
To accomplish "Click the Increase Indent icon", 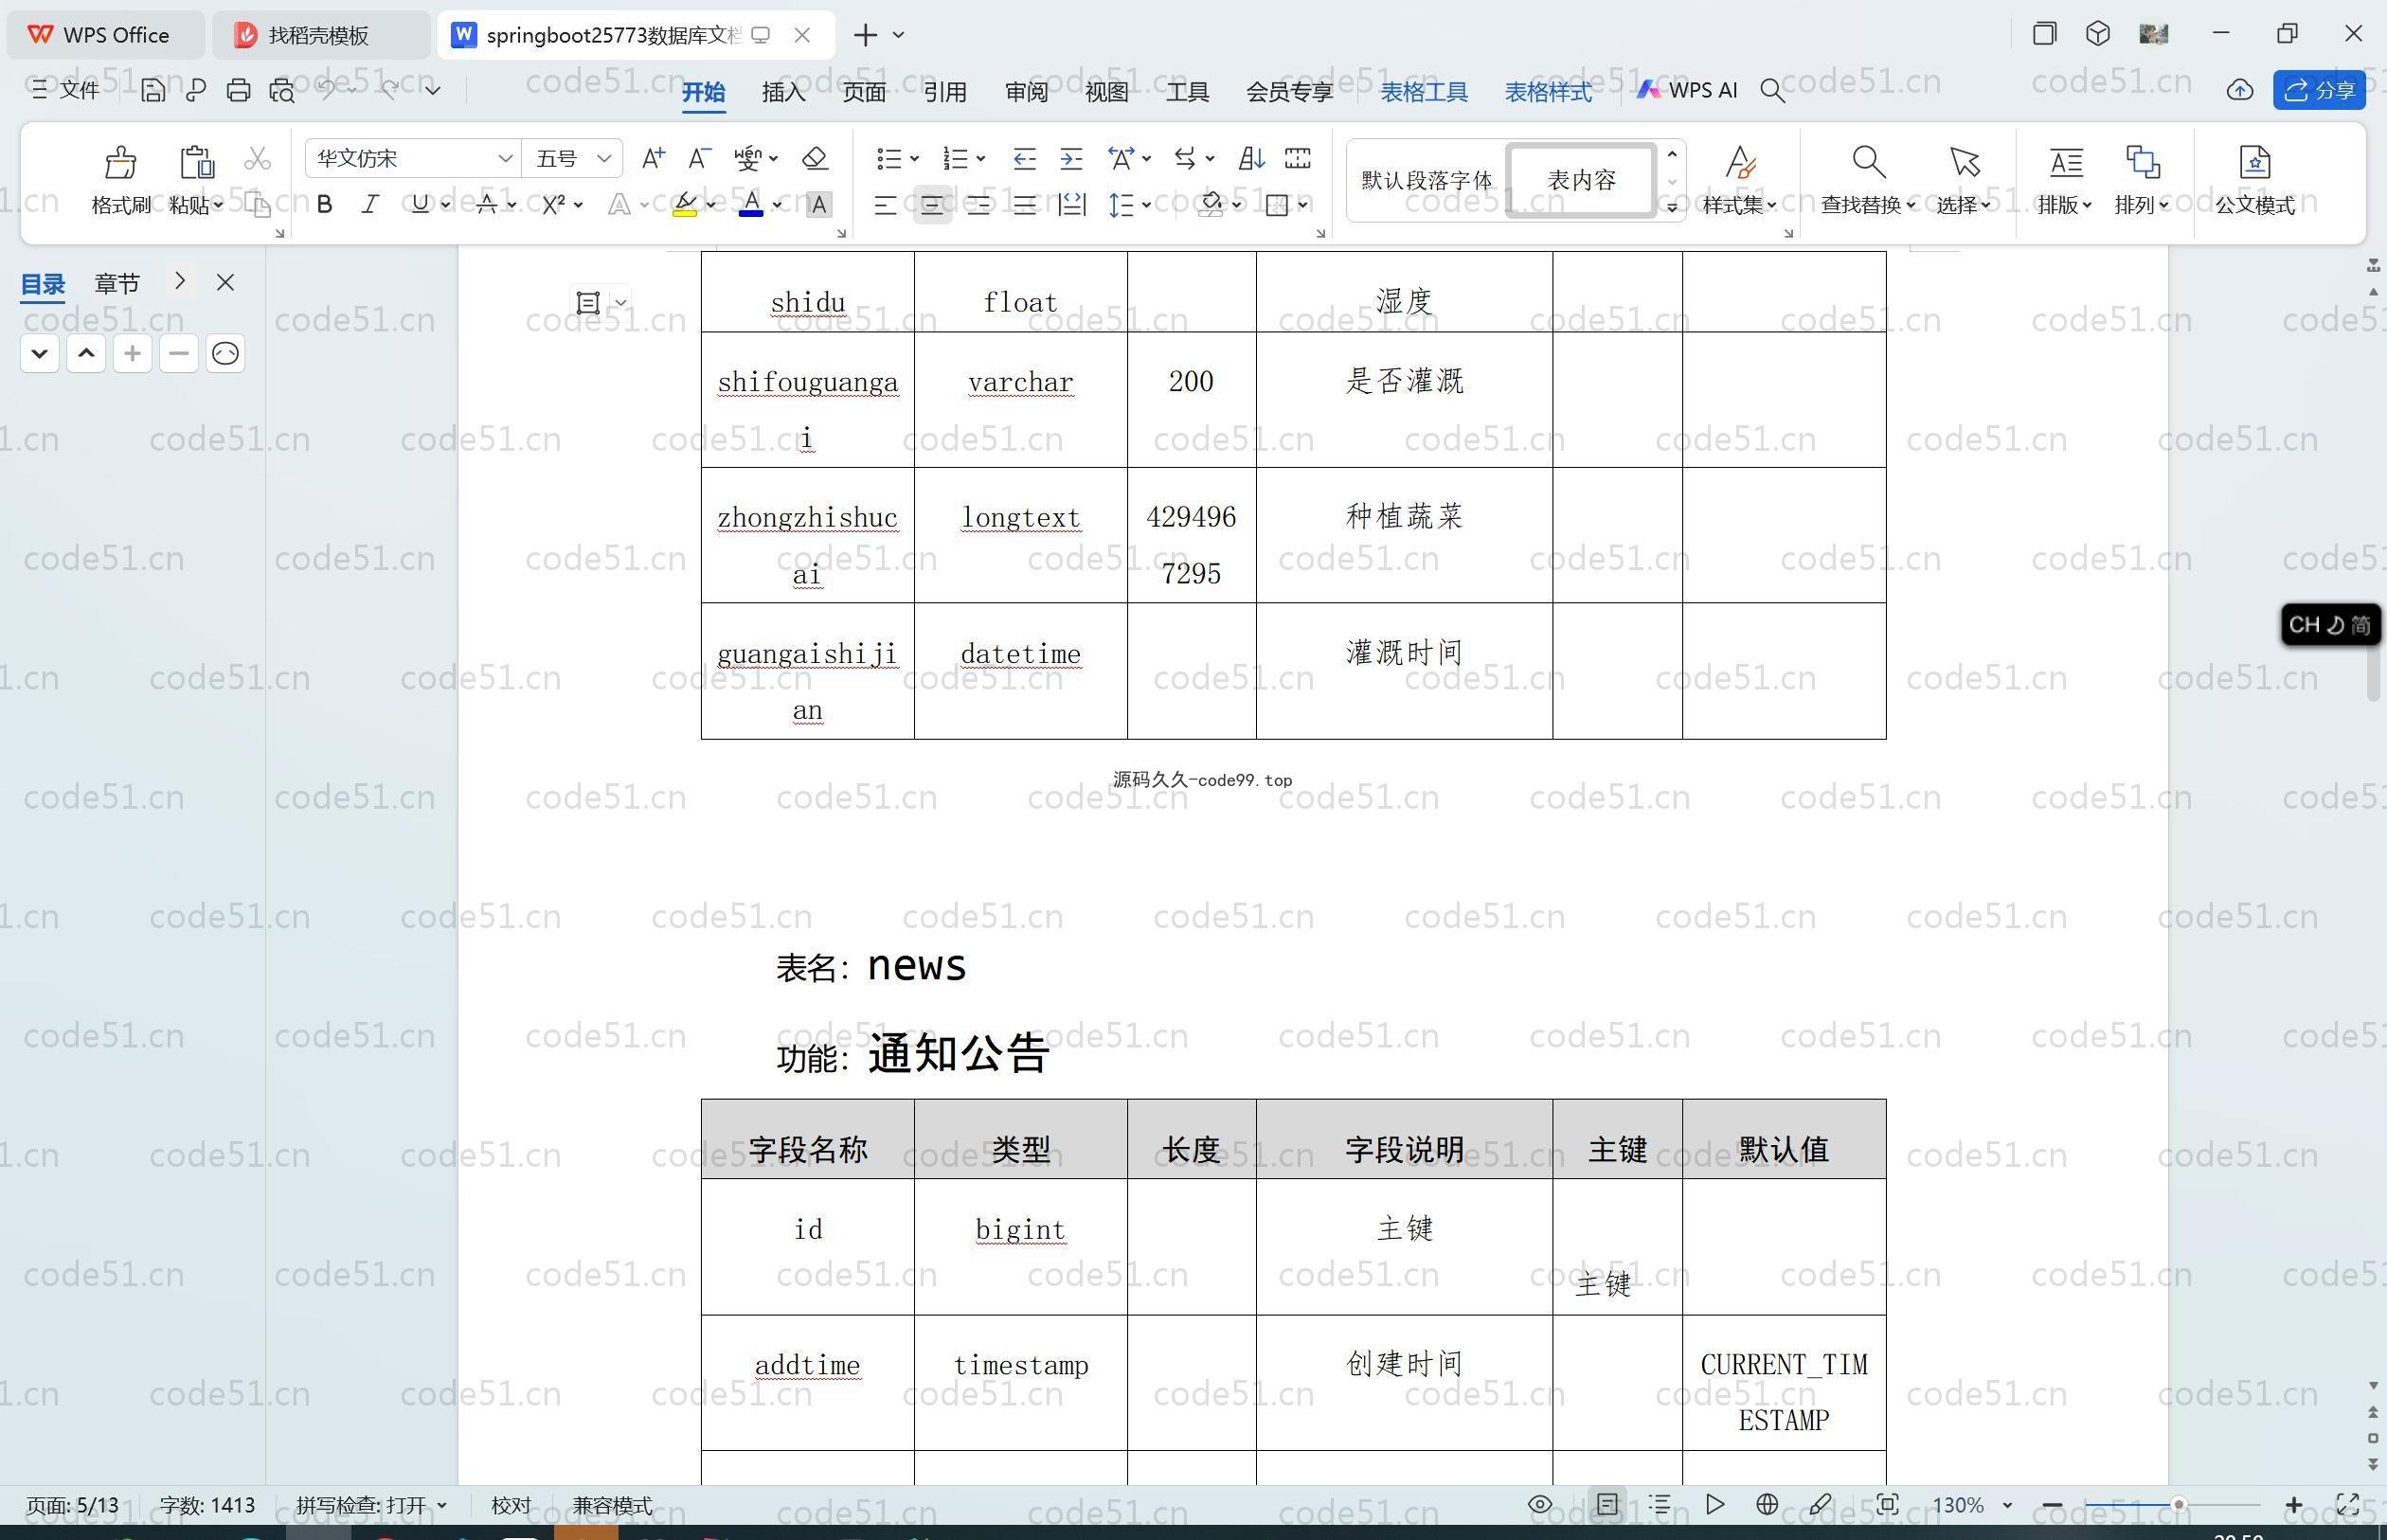I will (1071, 158).
